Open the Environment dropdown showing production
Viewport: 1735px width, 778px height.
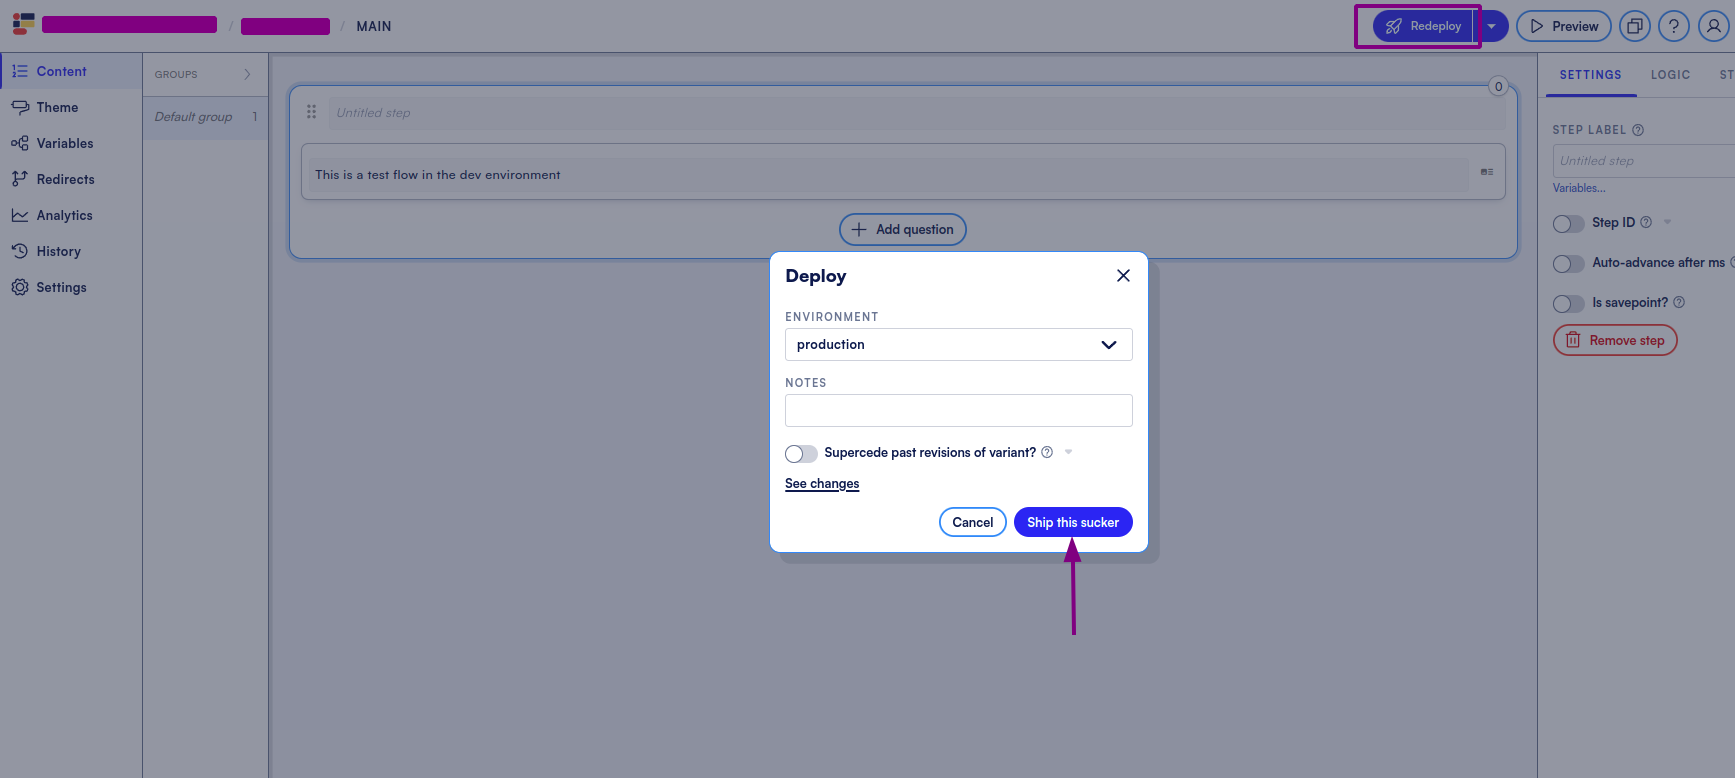[958, 345]
